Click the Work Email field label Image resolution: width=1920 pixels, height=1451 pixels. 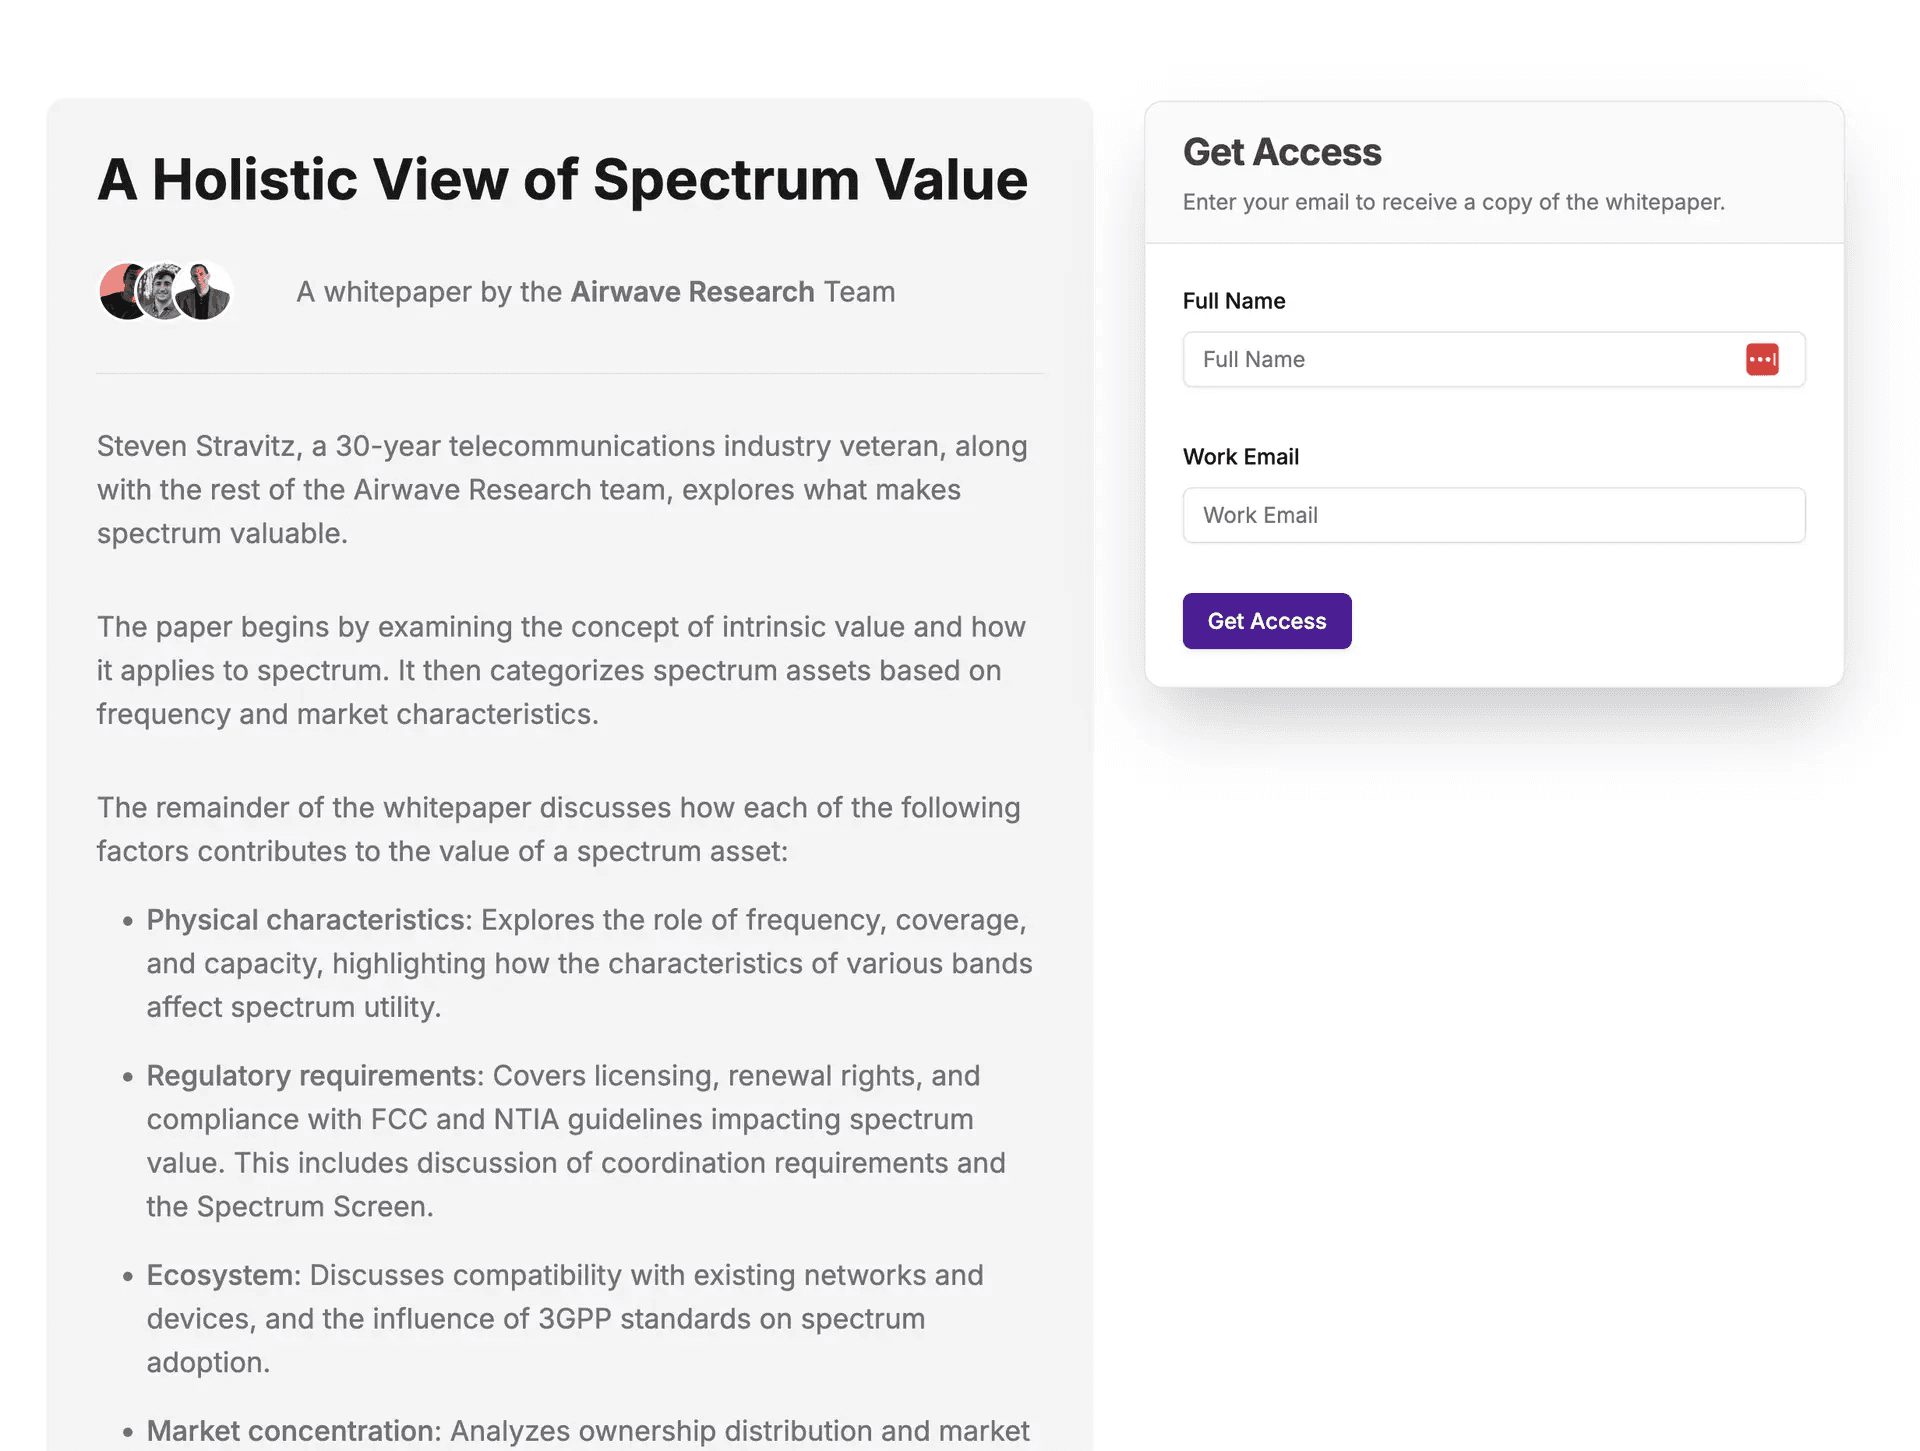tap(1241, 456)
